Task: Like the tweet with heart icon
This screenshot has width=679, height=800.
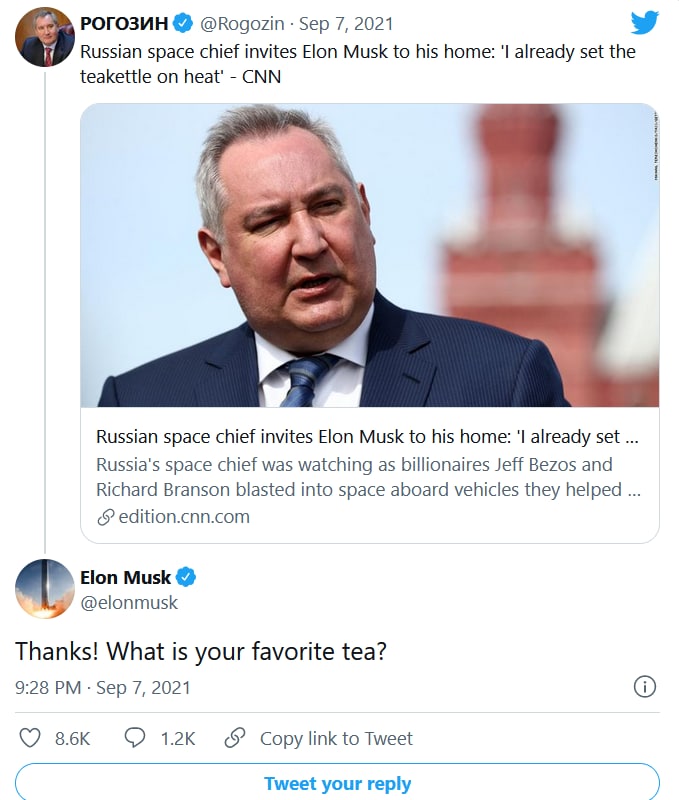Action: click(x=31, y=739)
